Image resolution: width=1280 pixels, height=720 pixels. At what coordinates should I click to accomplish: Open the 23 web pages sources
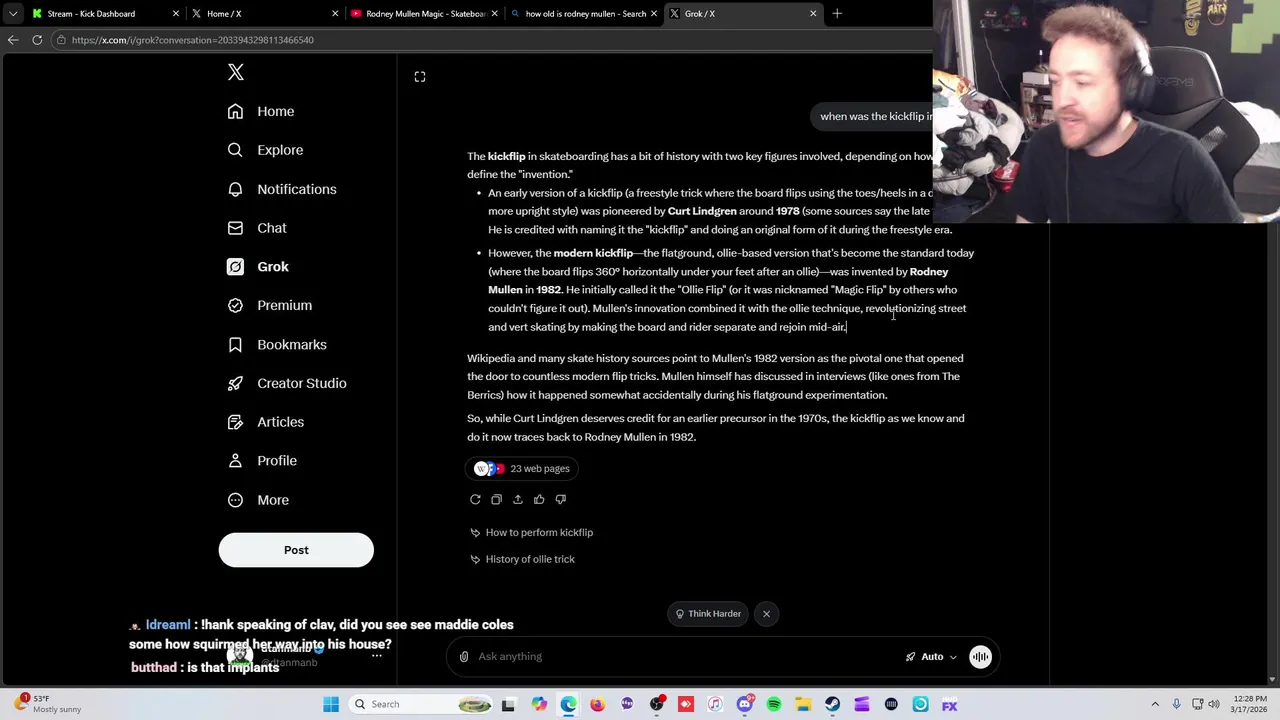pyautogui.click(x=522, y=468)
